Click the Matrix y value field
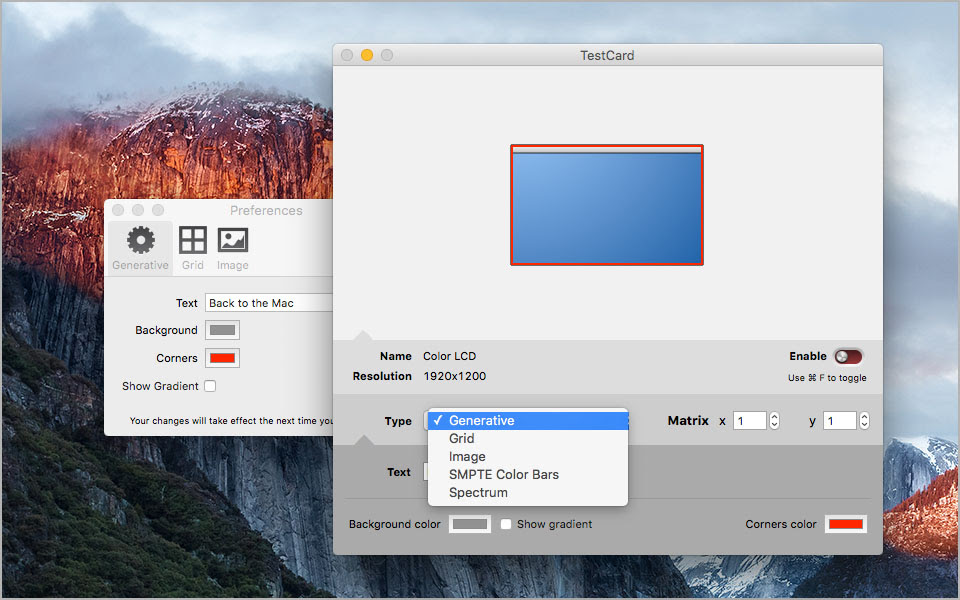This screenshot has width=960, height=600. tap(839, 421)
